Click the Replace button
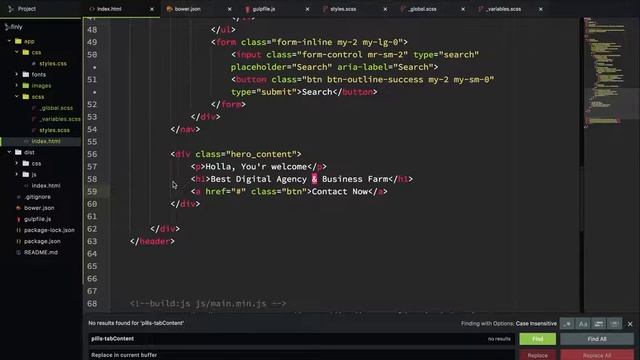 point(538,355)
